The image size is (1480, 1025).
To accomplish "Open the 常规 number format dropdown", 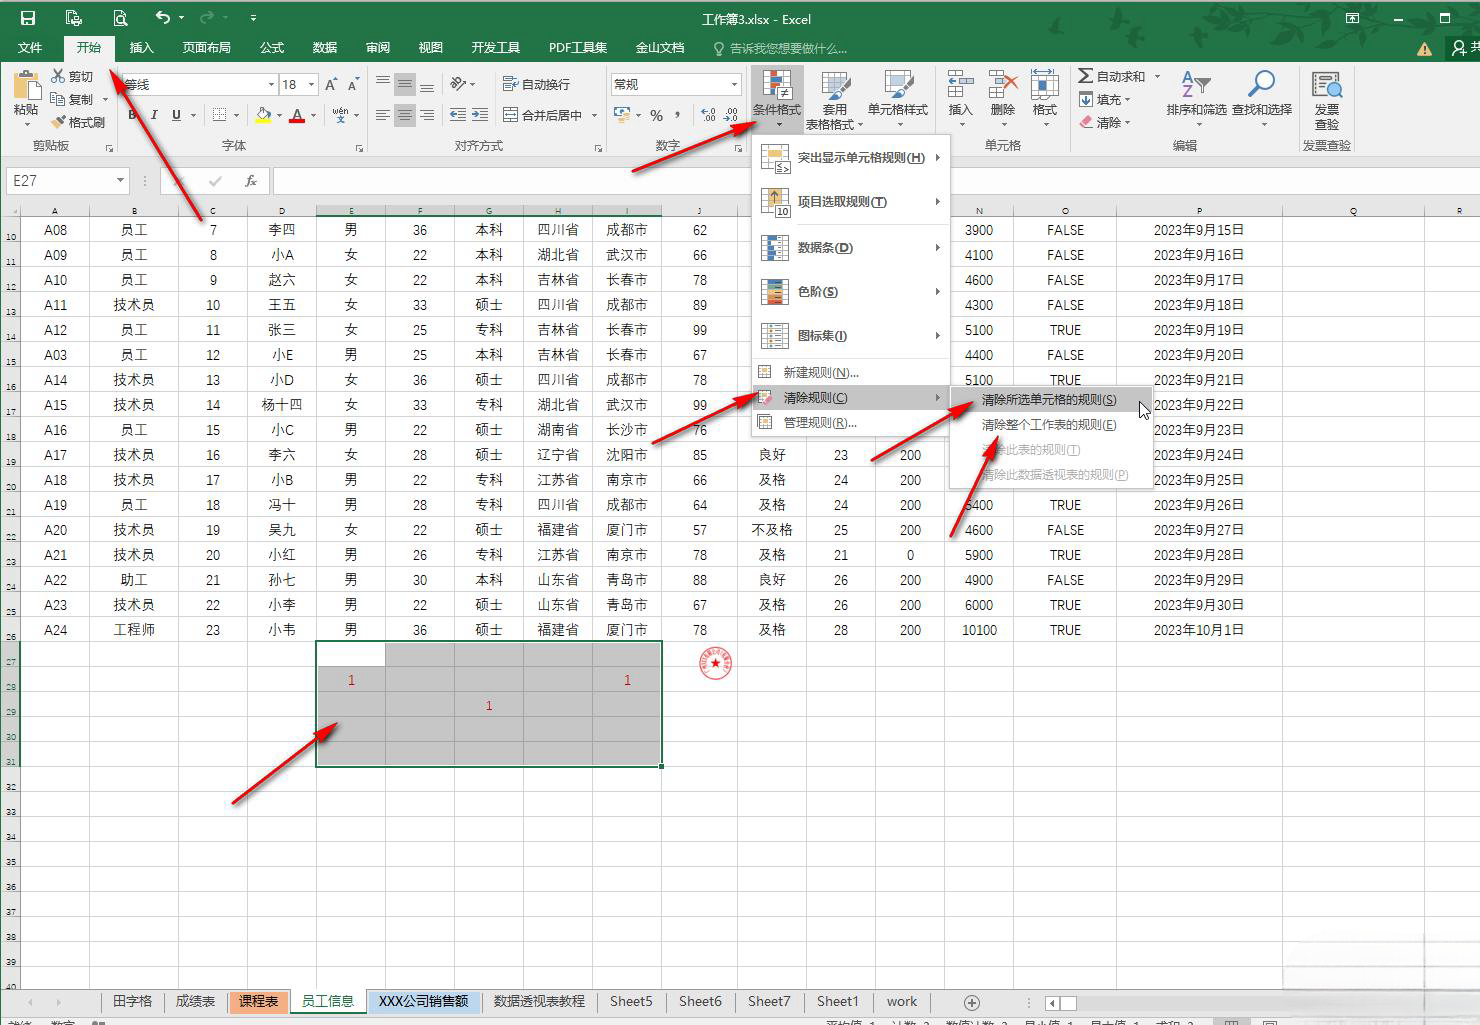I will [x=733, y=84].
